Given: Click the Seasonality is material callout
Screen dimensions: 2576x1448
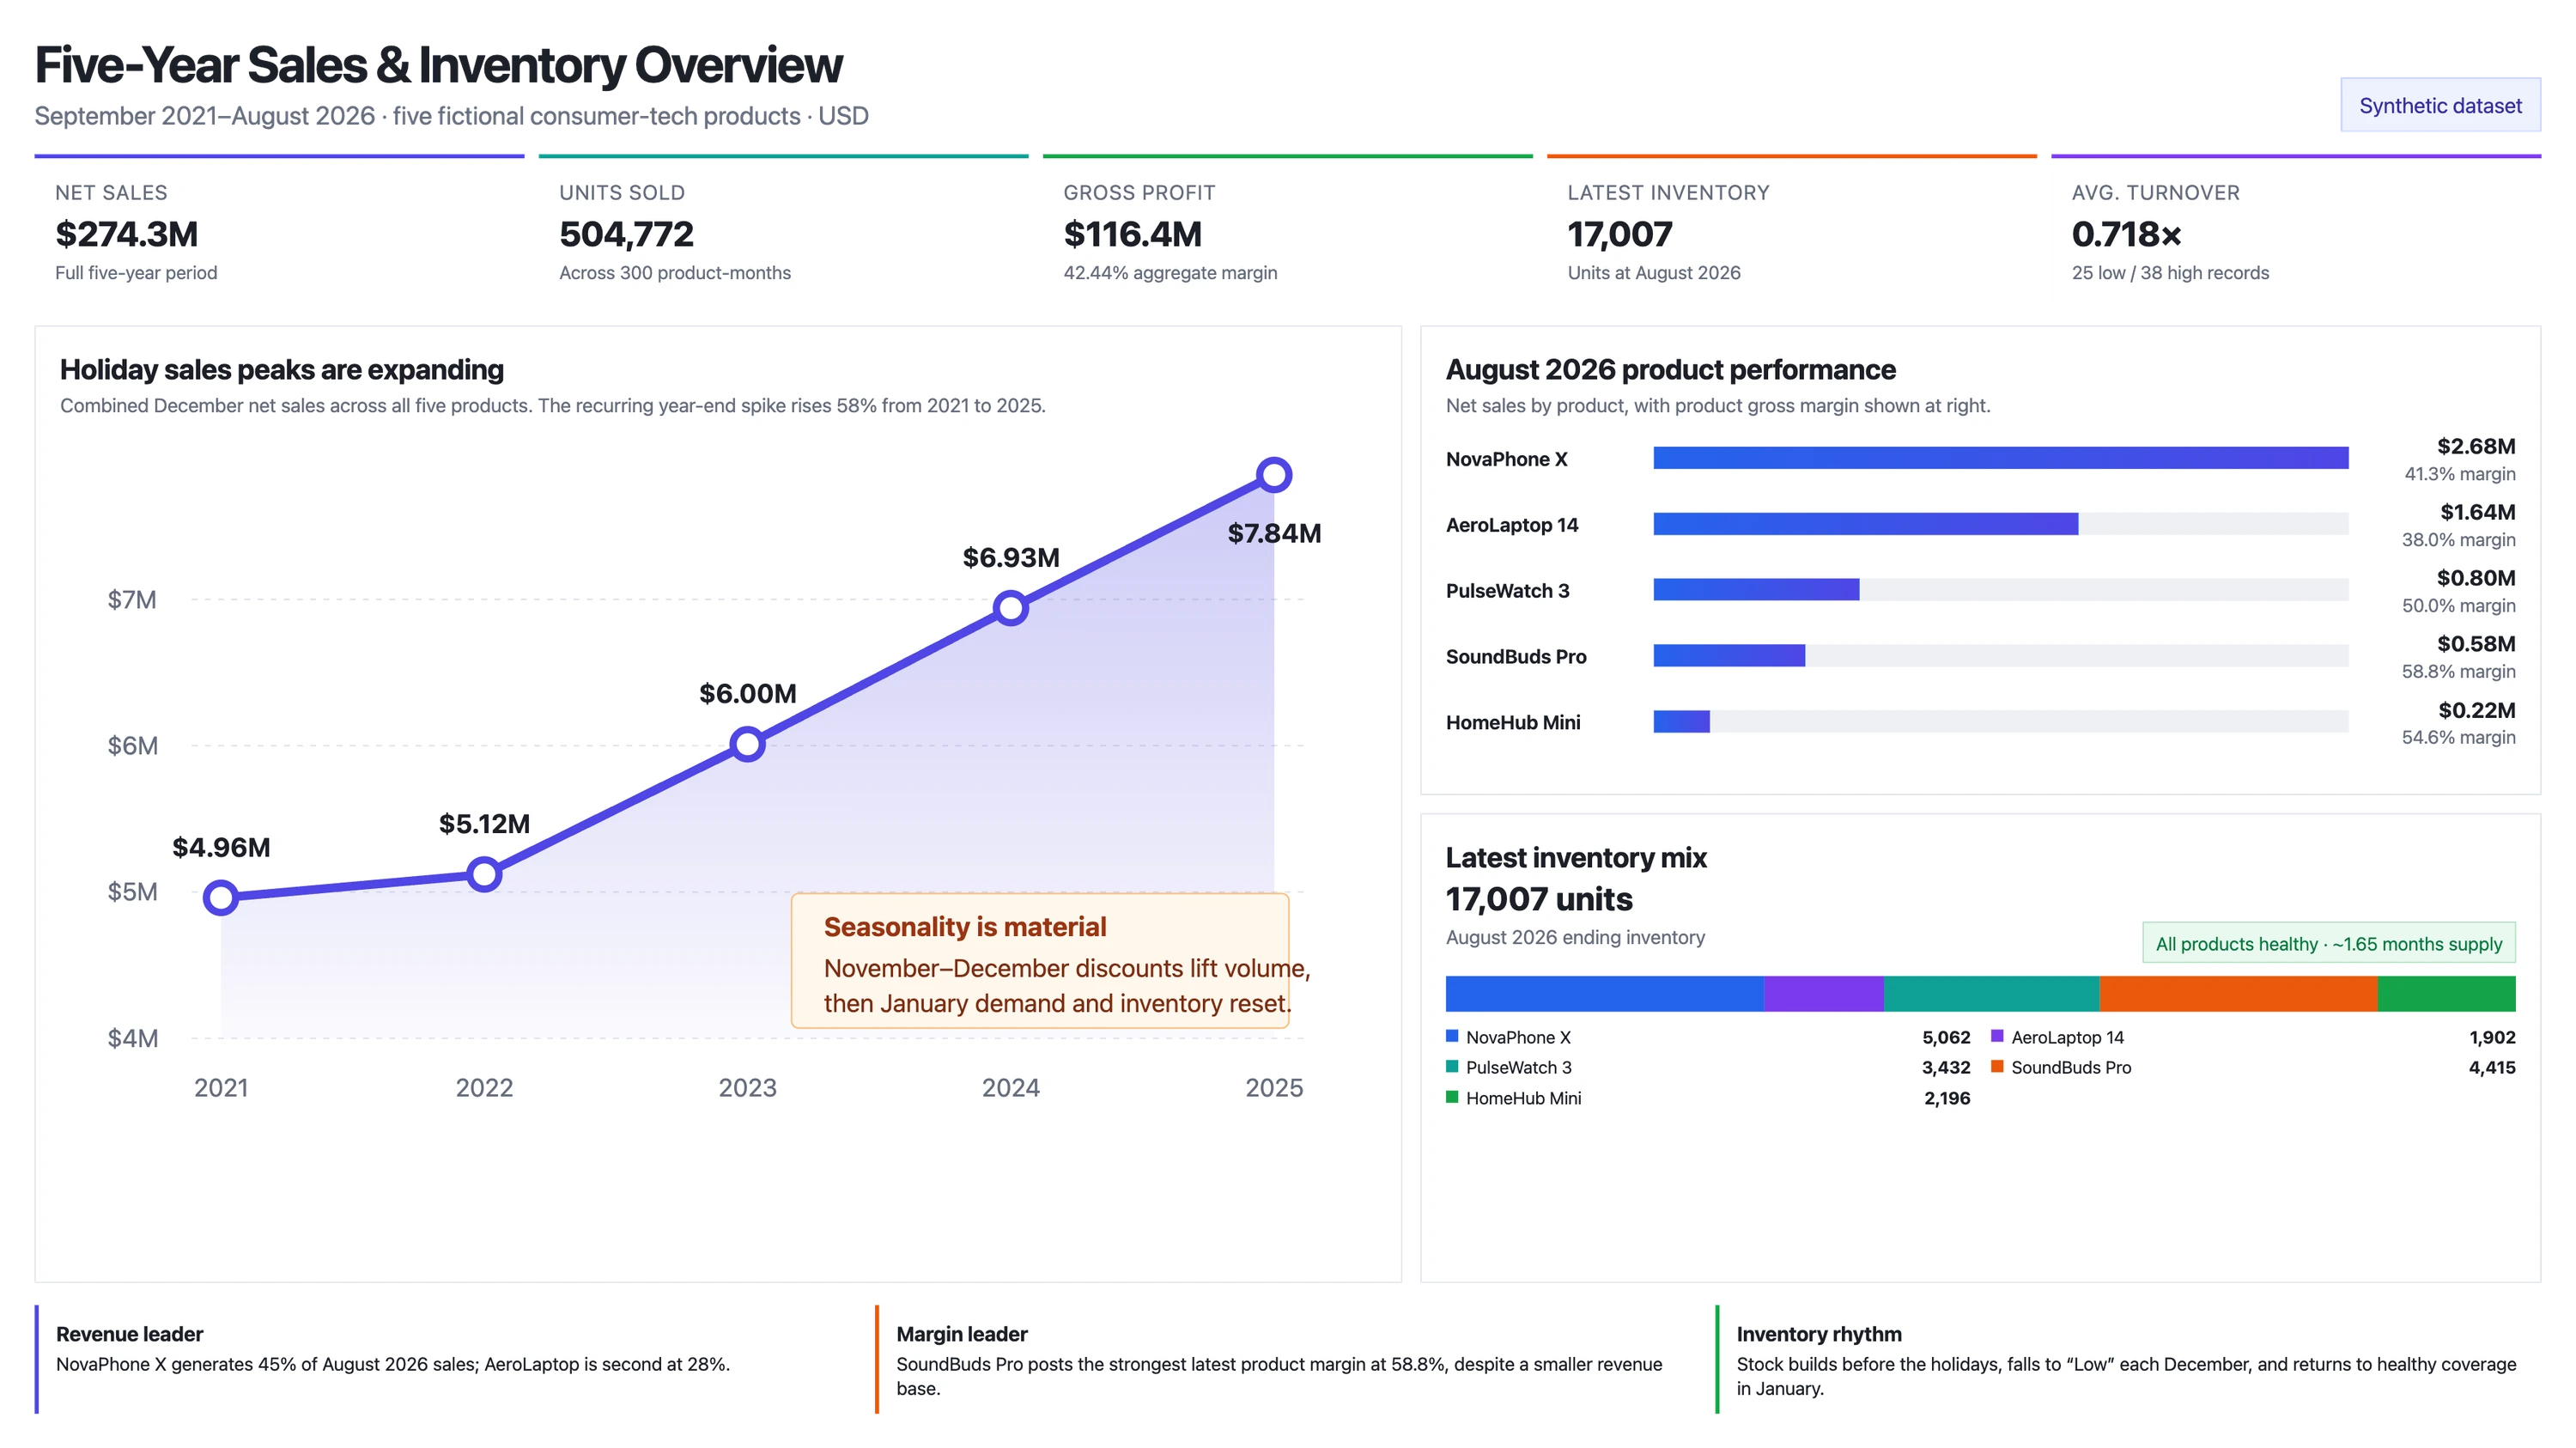Looking at the screenshot, I should point(1040,961).
